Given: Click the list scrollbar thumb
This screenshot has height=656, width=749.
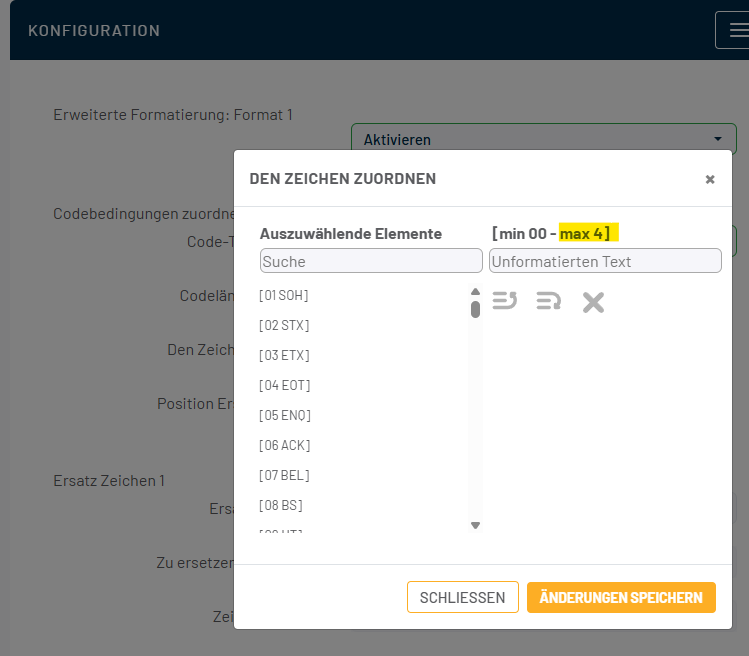Looking at the screenshot, I should pos(475,308).
